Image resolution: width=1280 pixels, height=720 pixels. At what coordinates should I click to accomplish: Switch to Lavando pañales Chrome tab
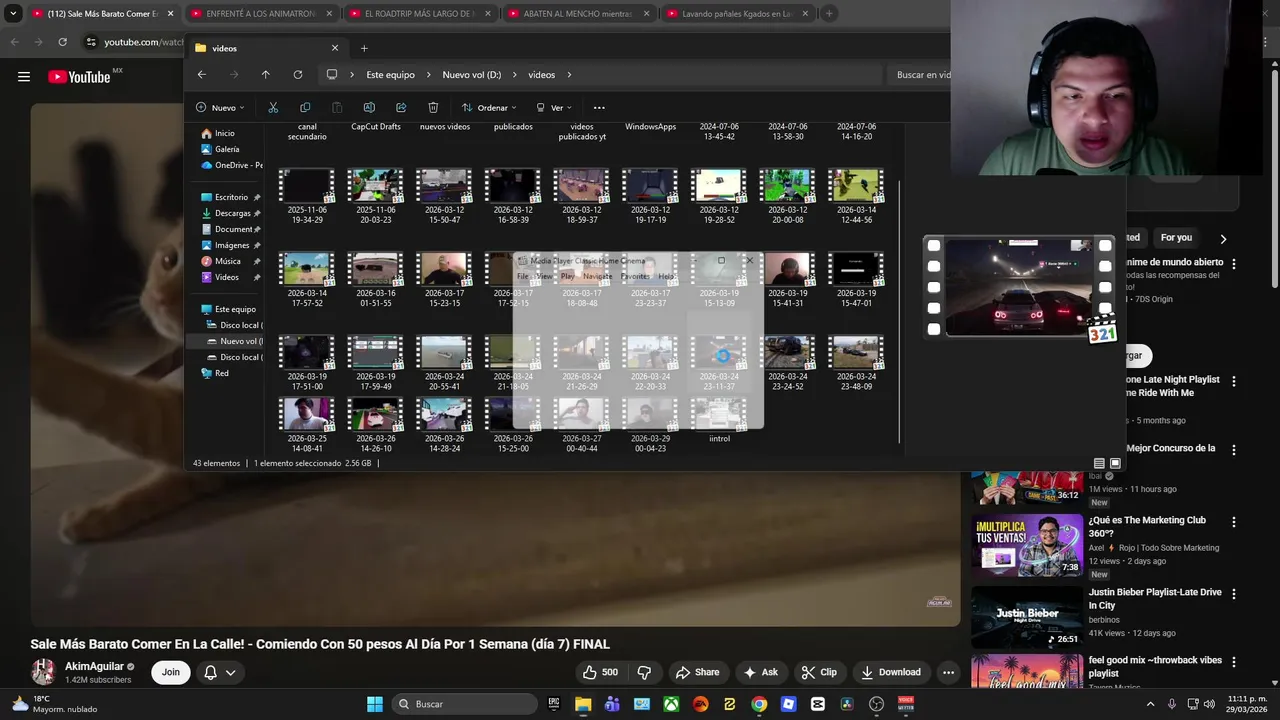[737, 14]
